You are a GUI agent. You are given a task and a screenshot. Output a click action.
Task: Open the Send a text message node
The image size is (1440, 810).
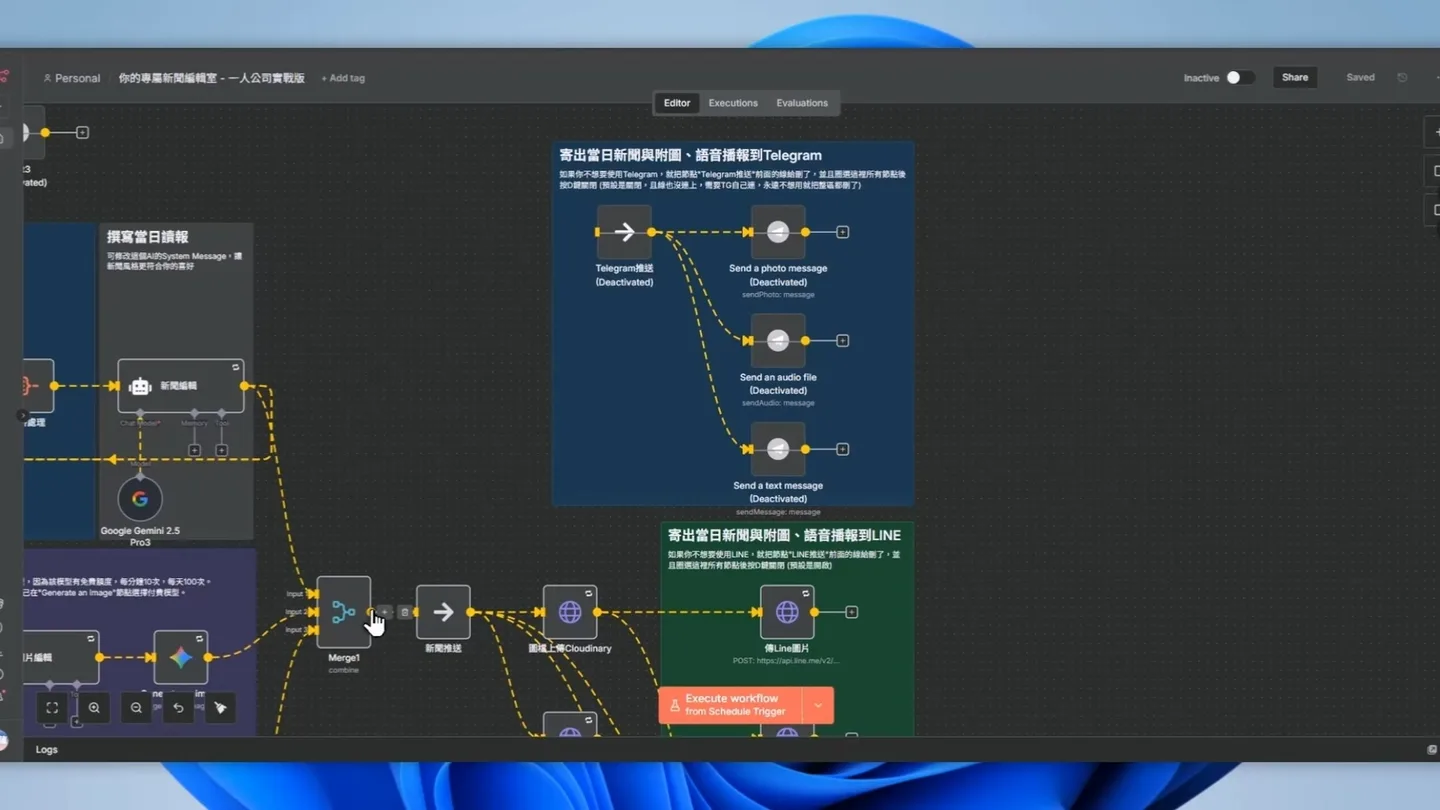tap(778, 449)
